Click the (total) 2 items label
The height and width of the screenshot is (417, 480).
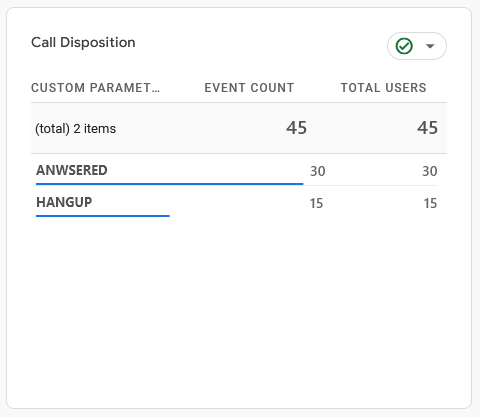click(x=76, y=129)
